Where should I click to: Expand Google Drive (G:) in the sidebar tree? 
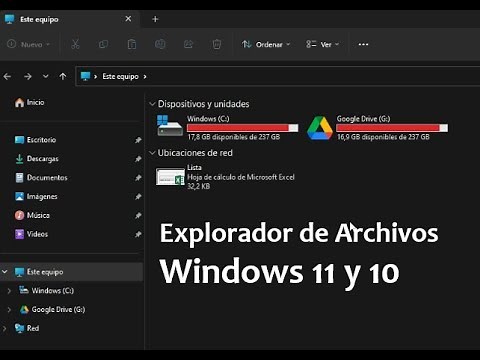pos(9,310)
